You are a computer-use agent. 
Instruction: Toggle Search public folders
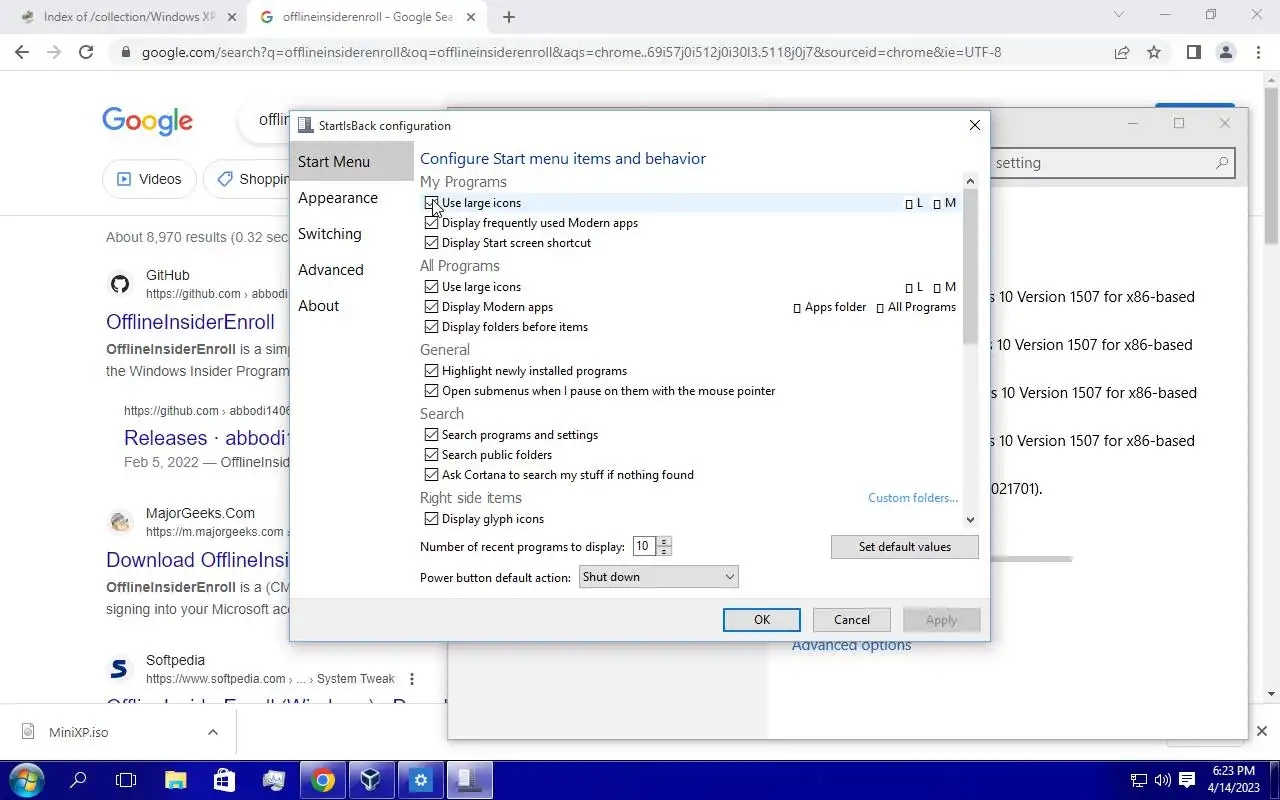pyautogui.click(x=431, y=455)
